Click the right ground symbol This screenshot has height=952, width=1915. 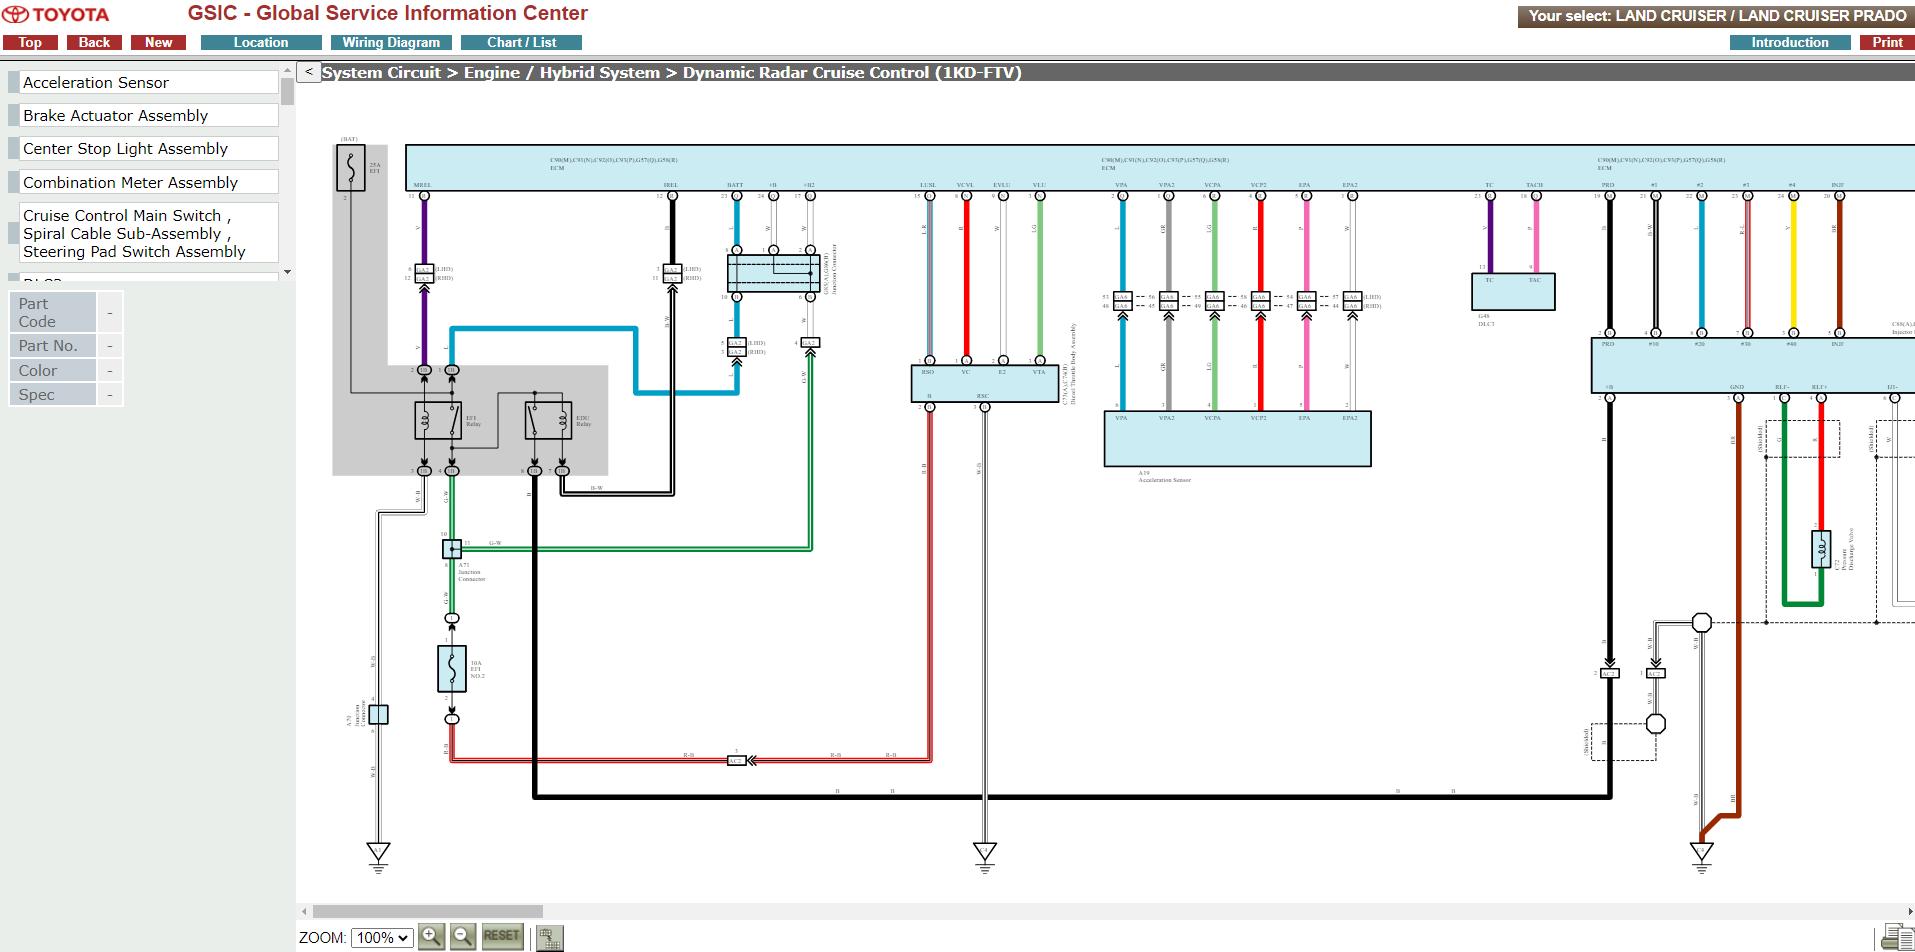click(x=1701, y=857)
